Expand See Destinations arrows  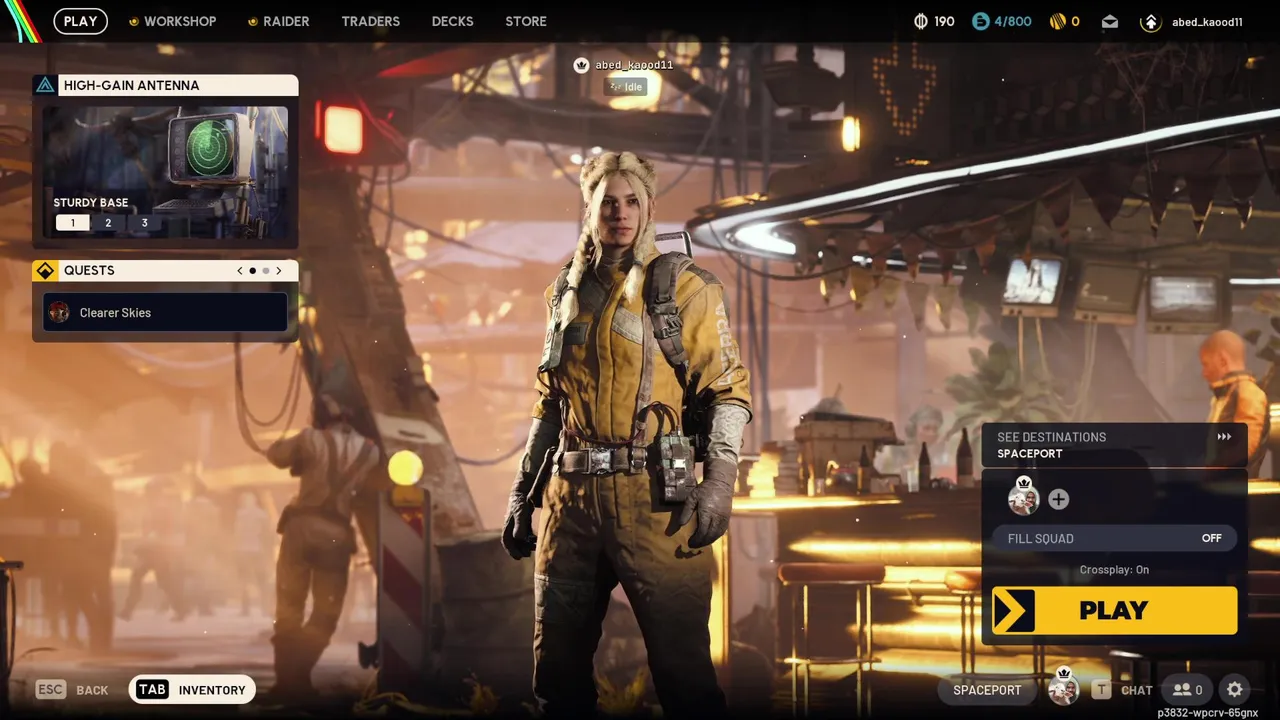coord(1224,437)
